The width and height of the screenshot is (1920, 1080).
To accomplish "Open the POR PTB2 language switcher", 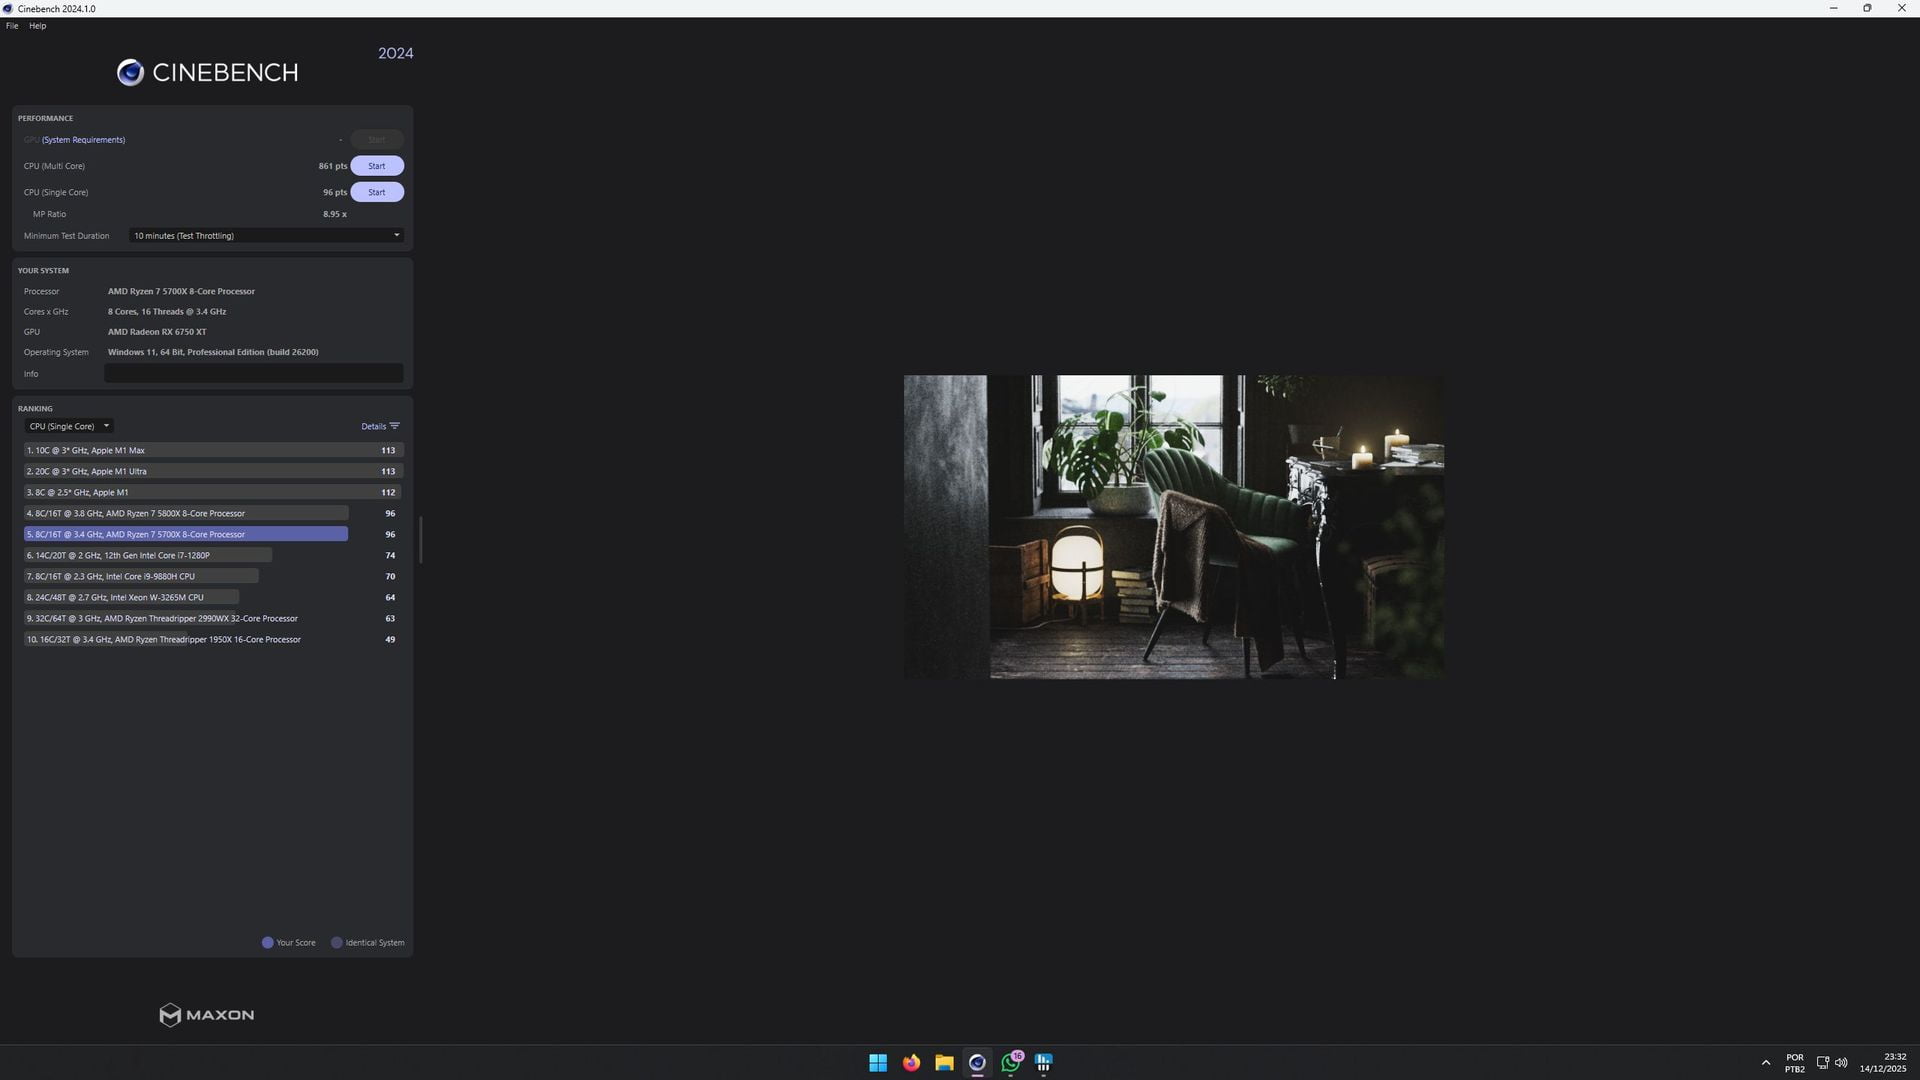I will click(1795, 1063).
